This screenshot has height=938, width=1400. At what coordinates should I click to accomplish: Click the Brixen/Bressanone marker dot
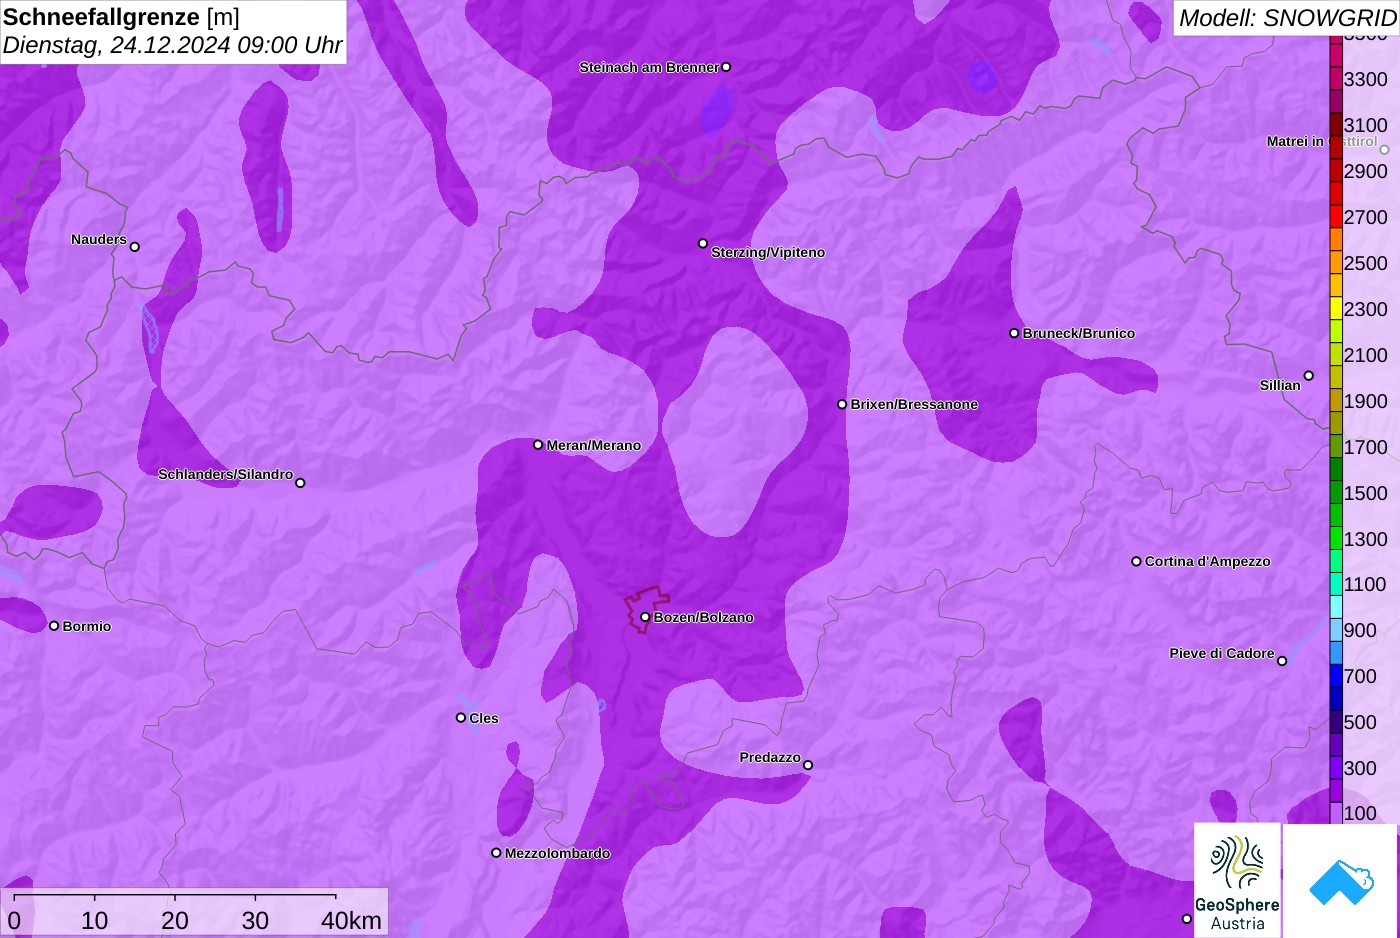pyautogui.click(x=842, y=404)
